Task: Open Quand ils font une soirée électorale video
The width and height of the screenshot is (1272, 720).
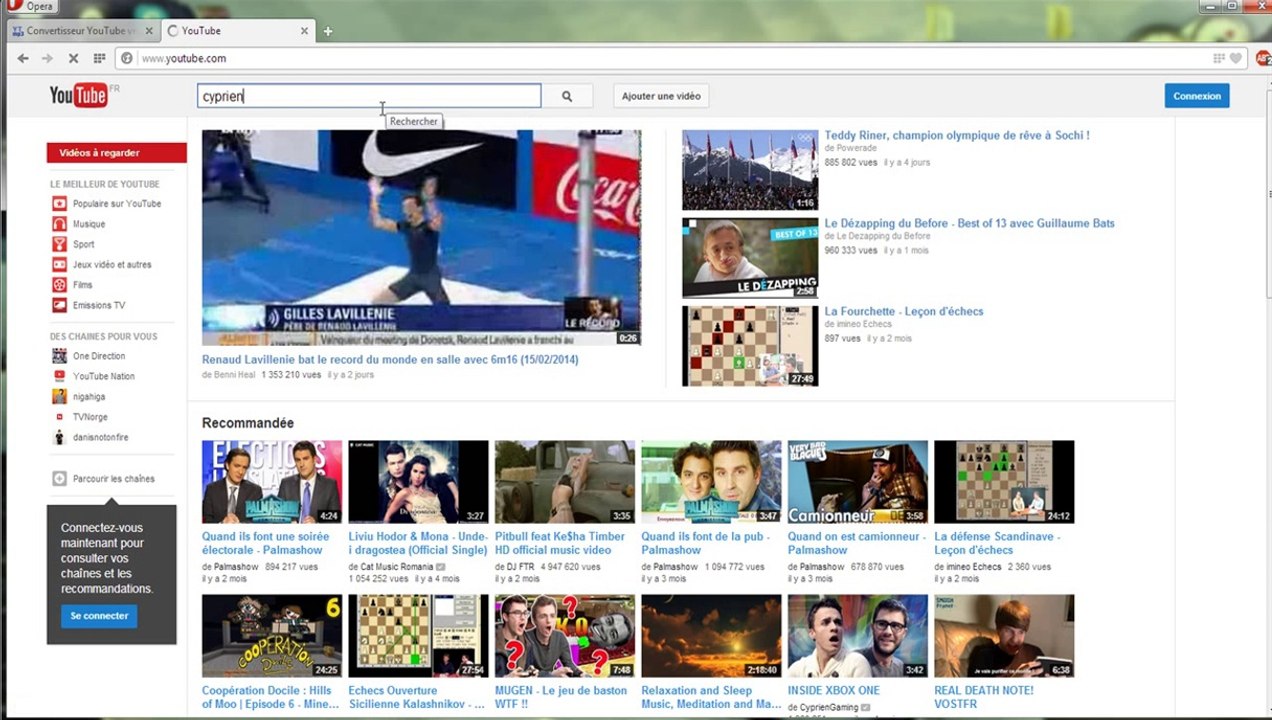Action: pyautogui.click(x=267, y=543)
